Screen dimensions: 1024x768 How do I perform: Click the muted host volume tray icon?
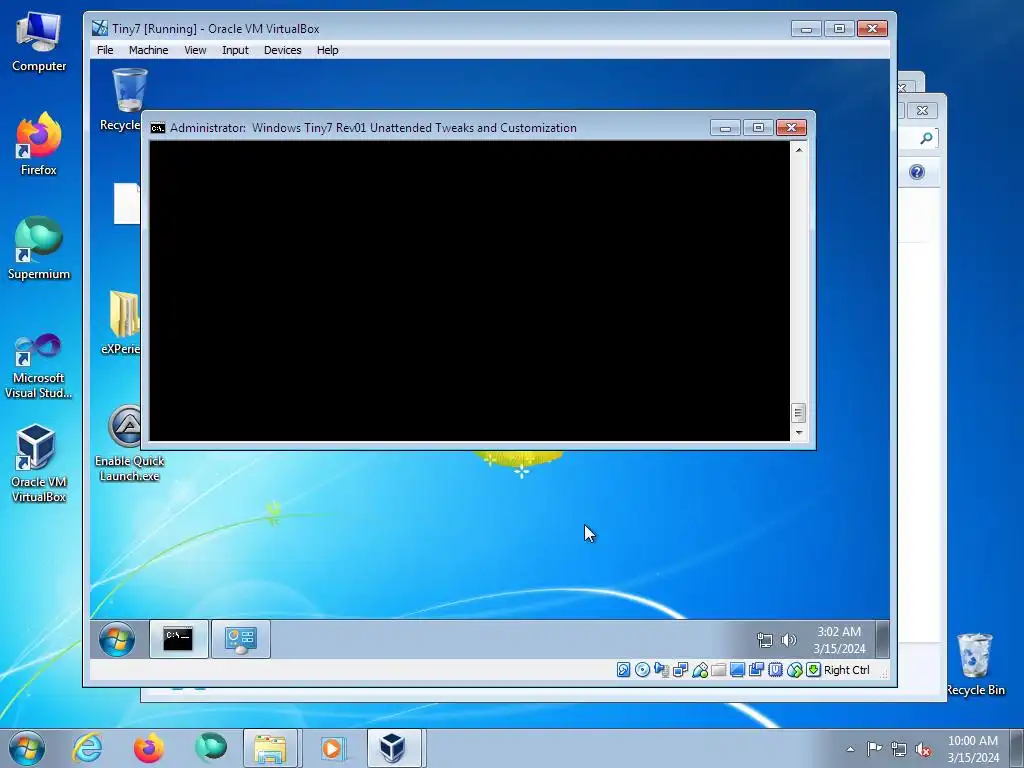[x=923, y=749]
